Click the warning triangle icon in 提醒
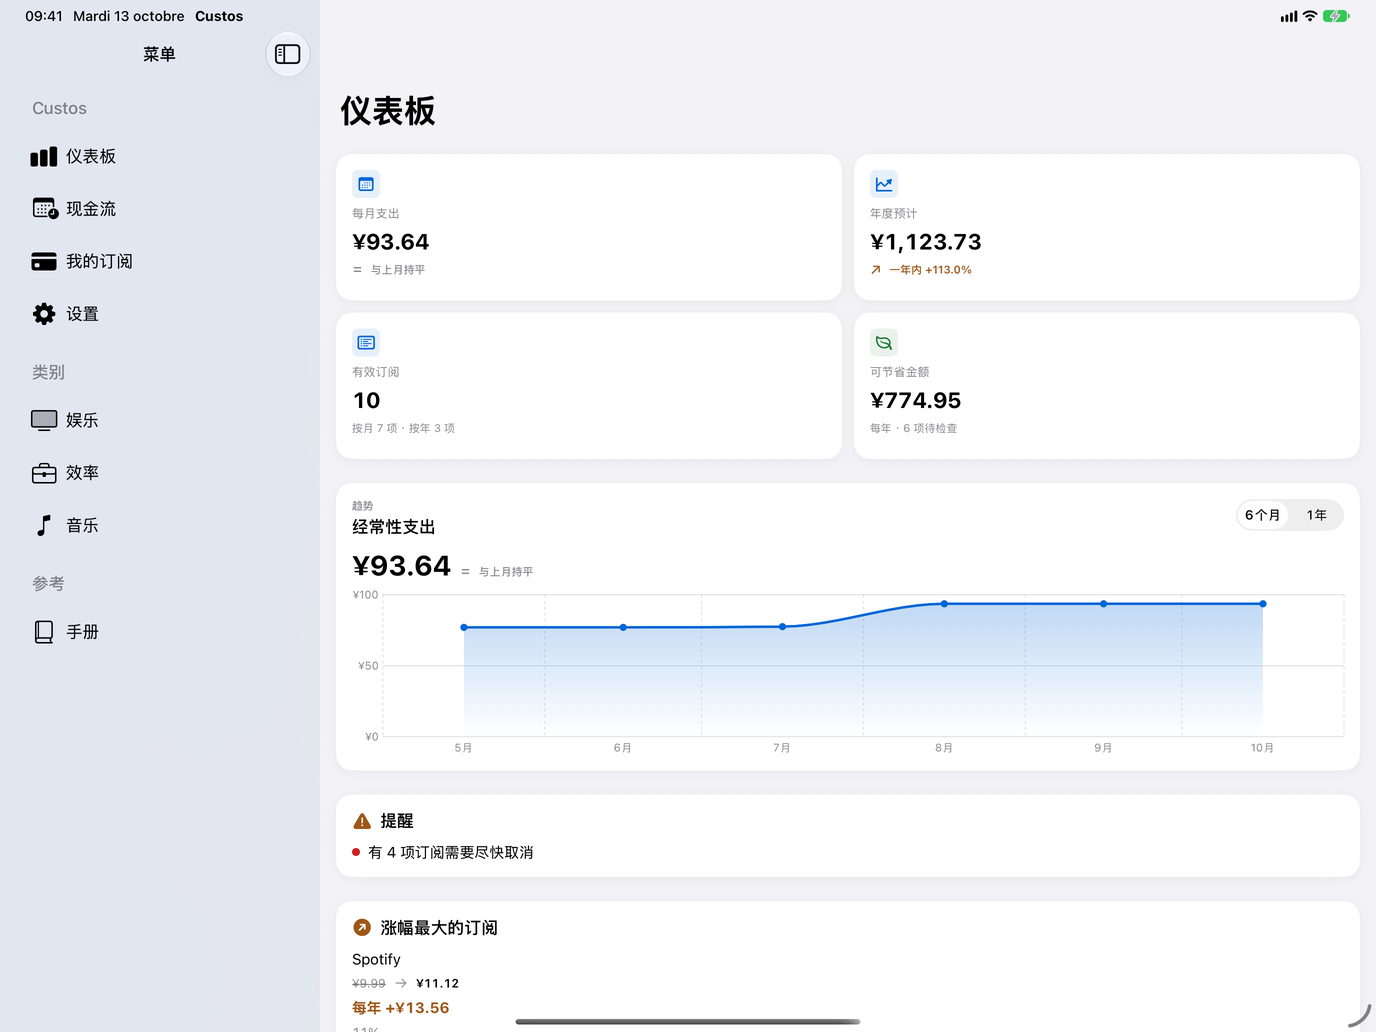The width and height of the screenshot is (1376, 1032). tap(362, 821)
